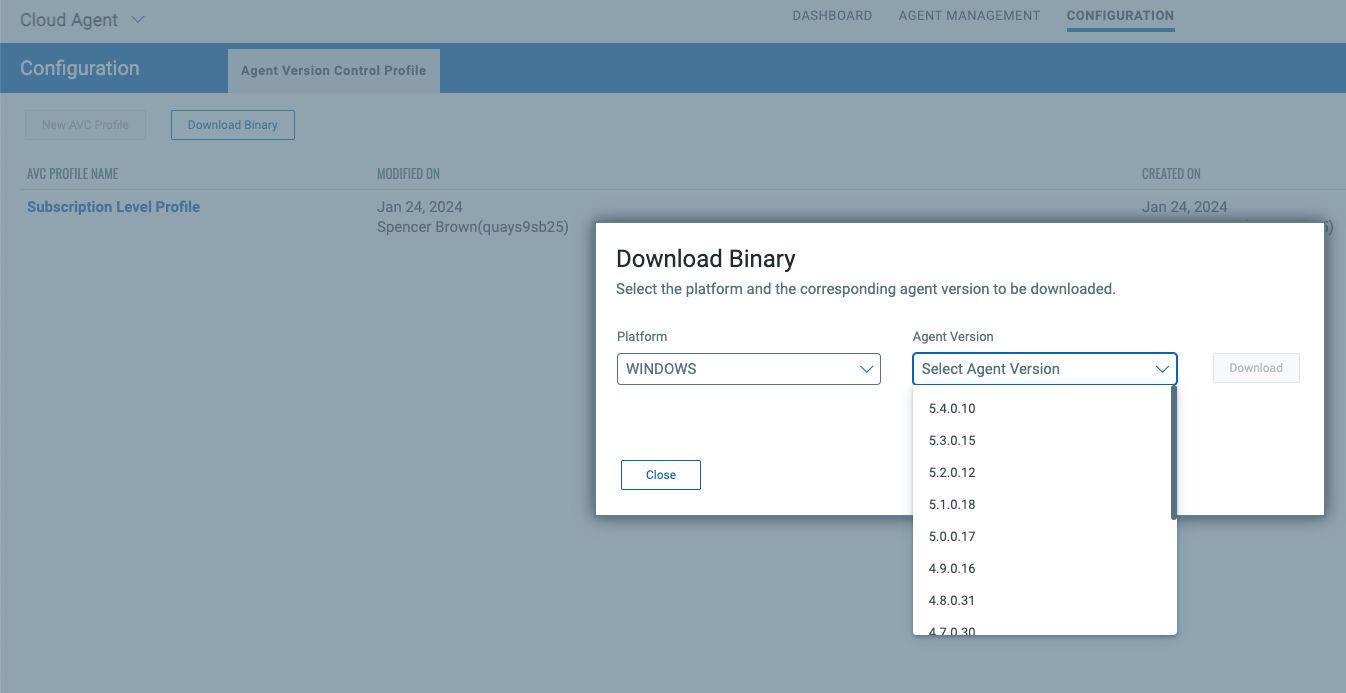Click the version list scrollbar thumb
Screen dimensions: 1346x693
pos(1173,455)
